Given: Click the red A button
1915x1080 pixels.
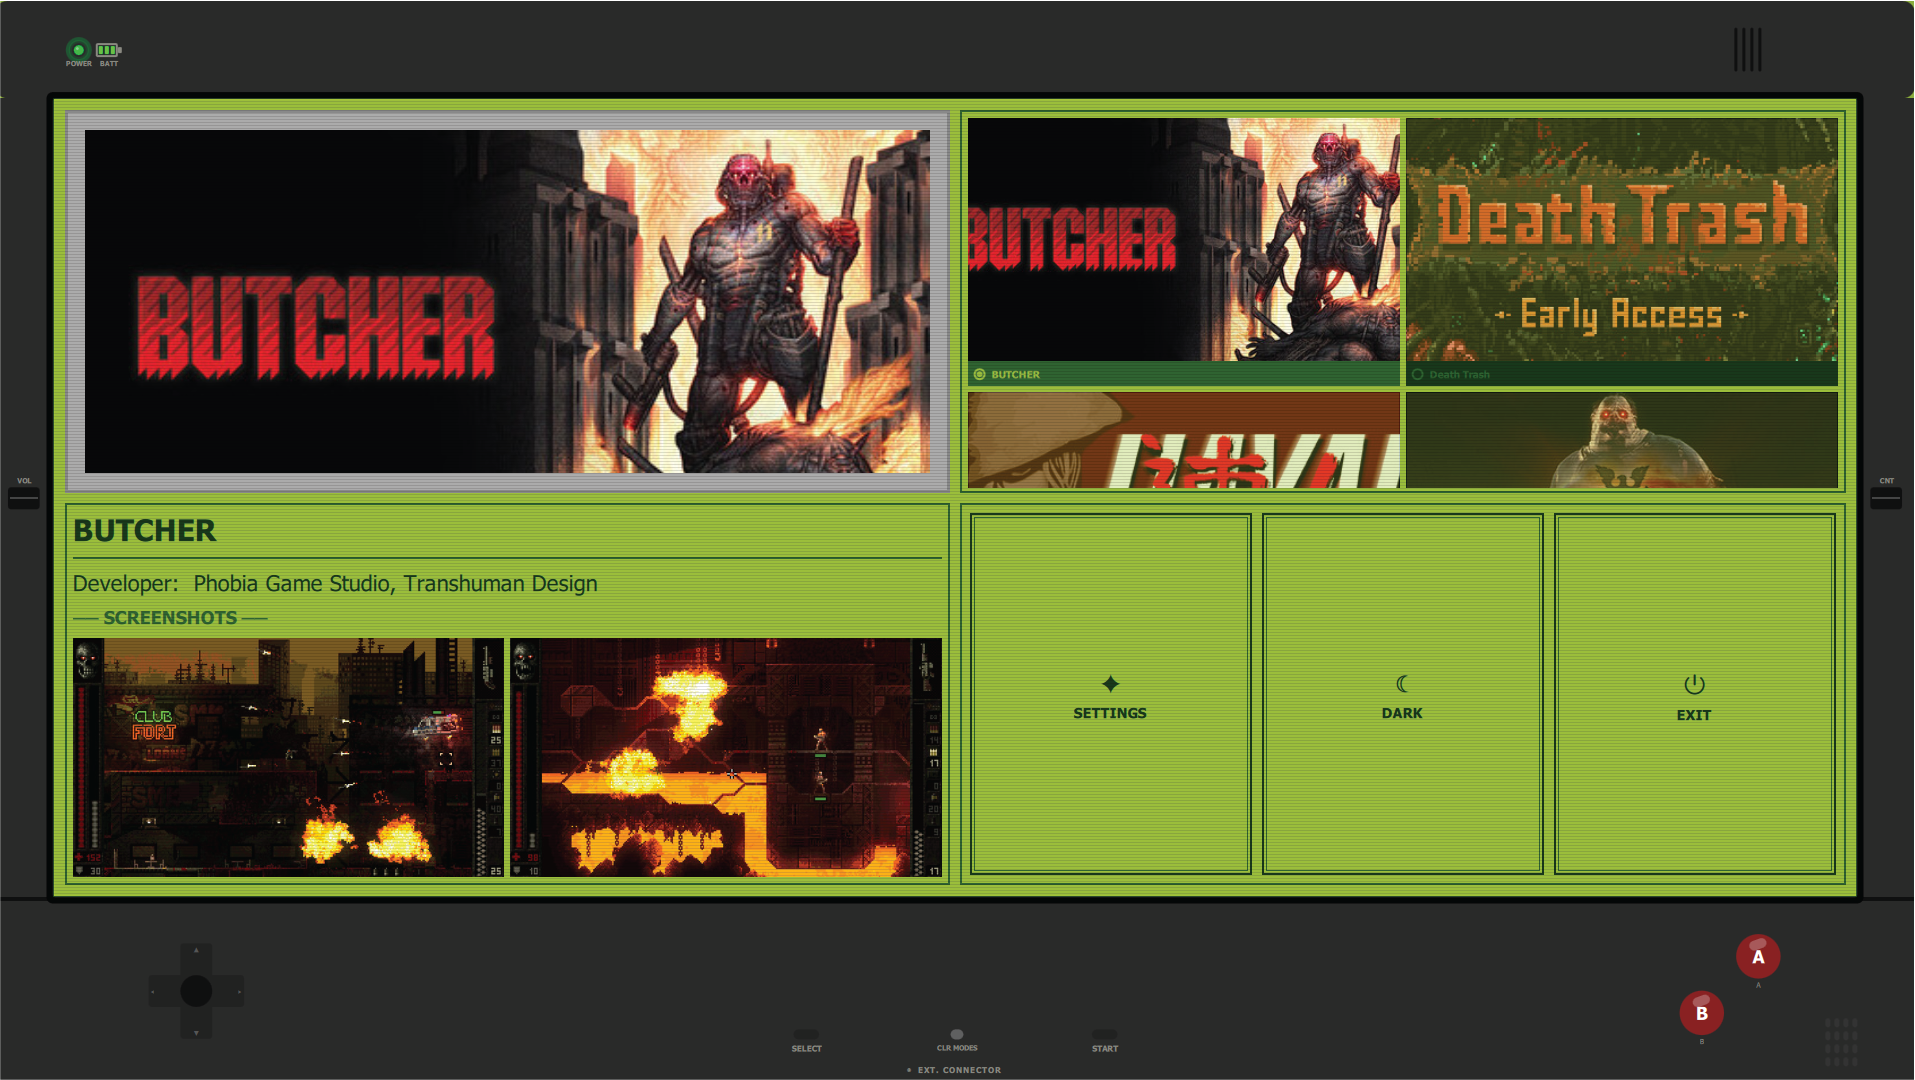Looking at the screenshot, I should point(1758,957).
